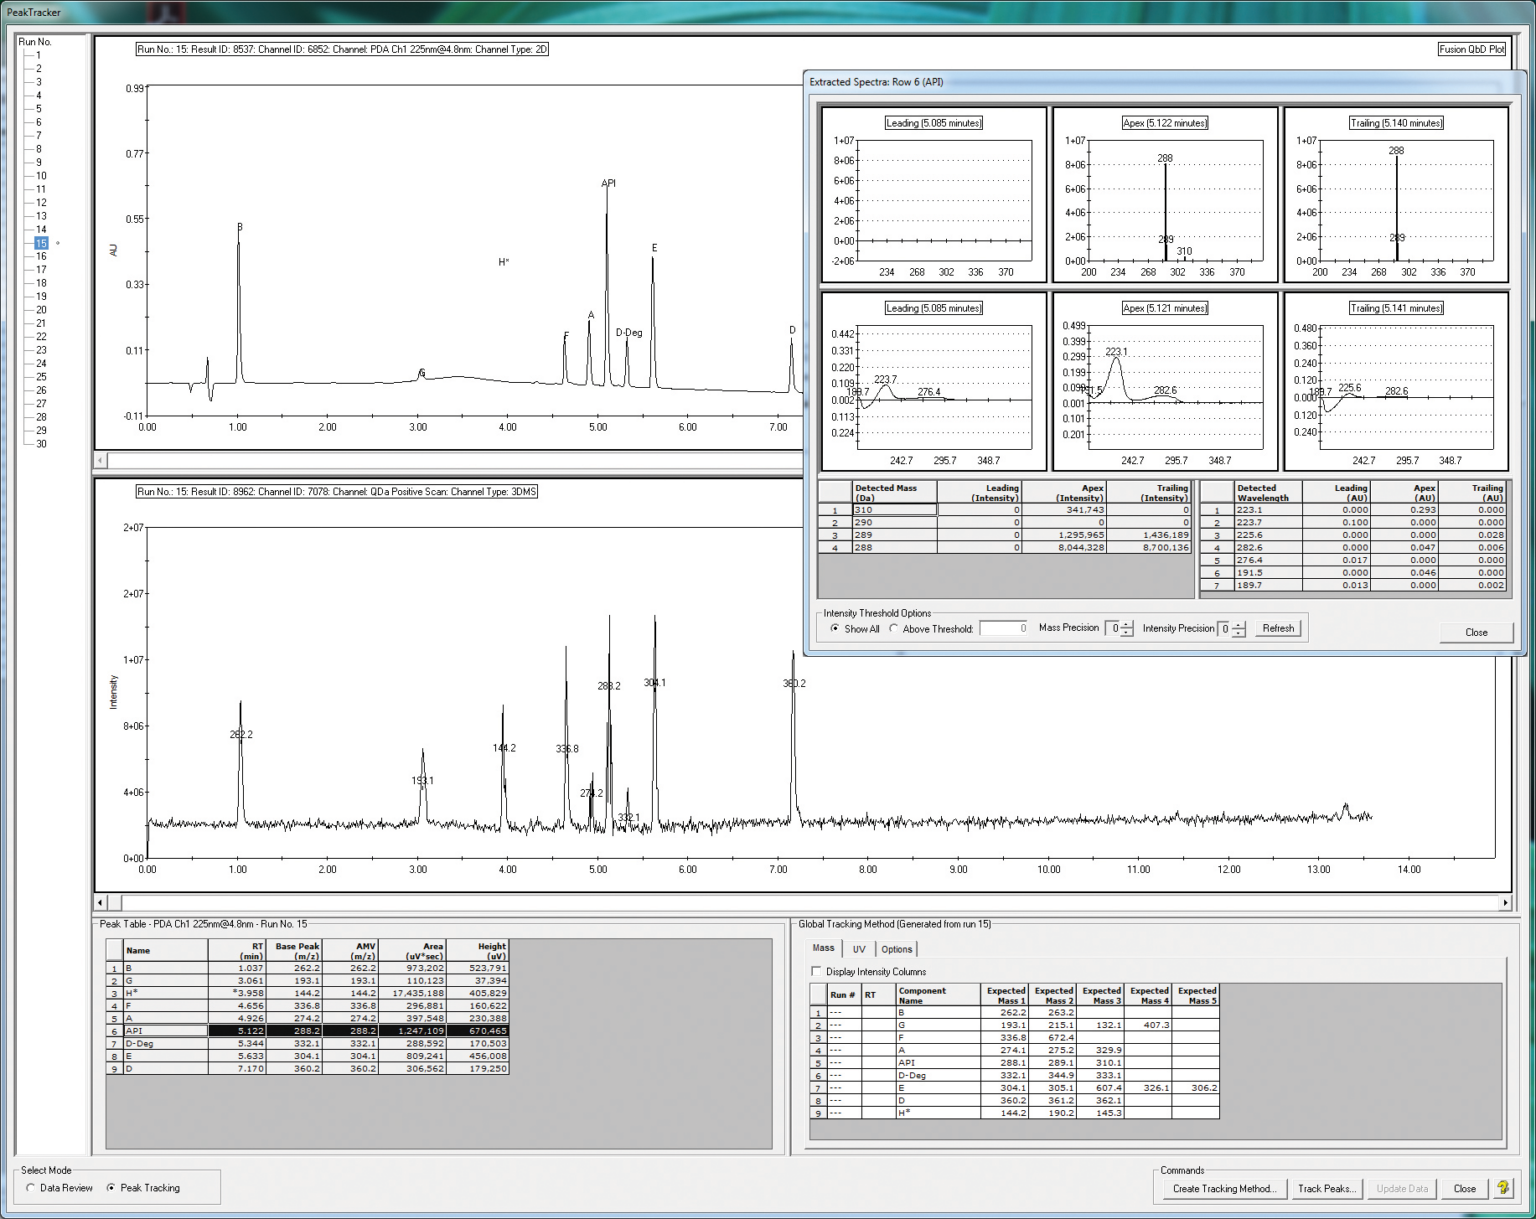Select the API row in Peak Table
1536x1219 pixels.
tap(165, 1030)
